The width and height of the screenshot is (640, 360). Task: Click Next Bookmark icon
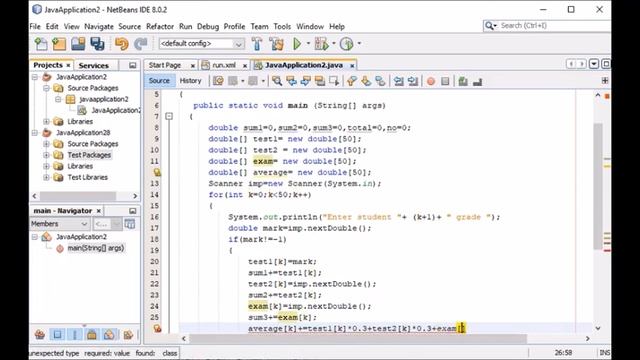[366, 81]
